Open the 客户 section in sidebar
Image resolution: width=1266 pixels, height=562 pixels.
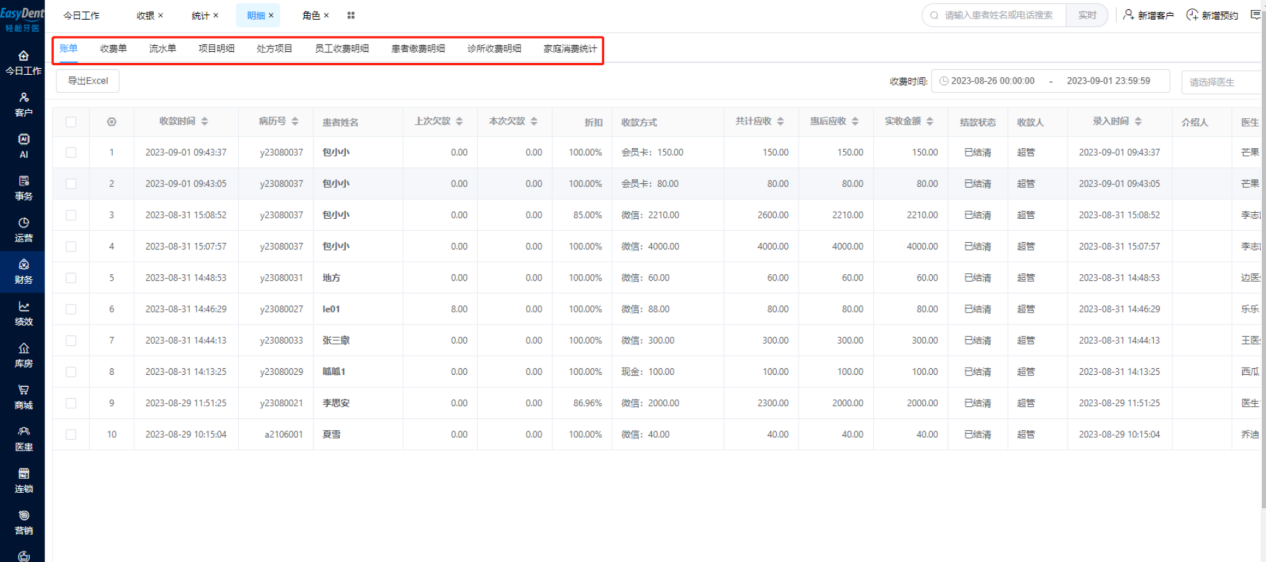23,105
